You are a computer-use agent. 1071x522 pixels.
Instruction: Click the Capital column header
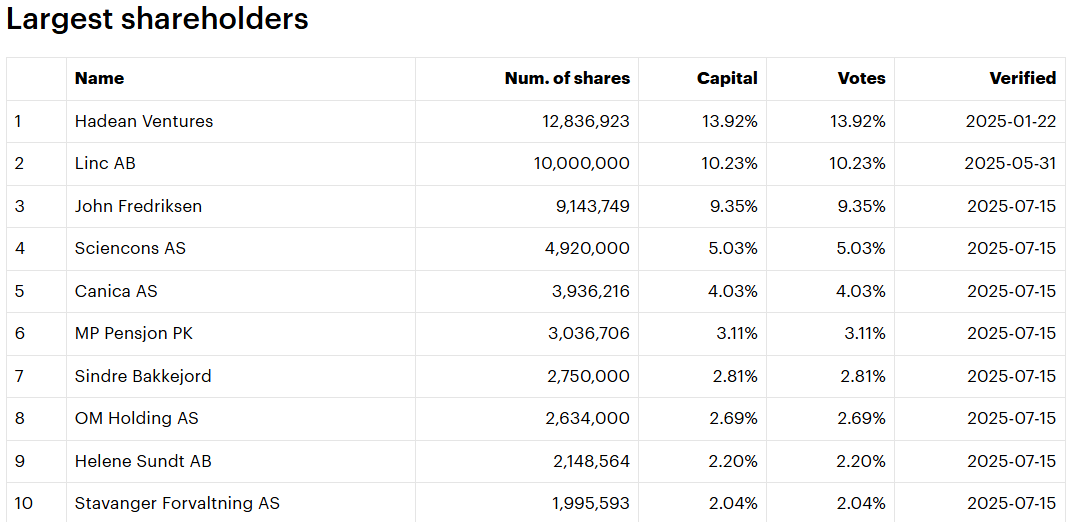coord(727,79)
